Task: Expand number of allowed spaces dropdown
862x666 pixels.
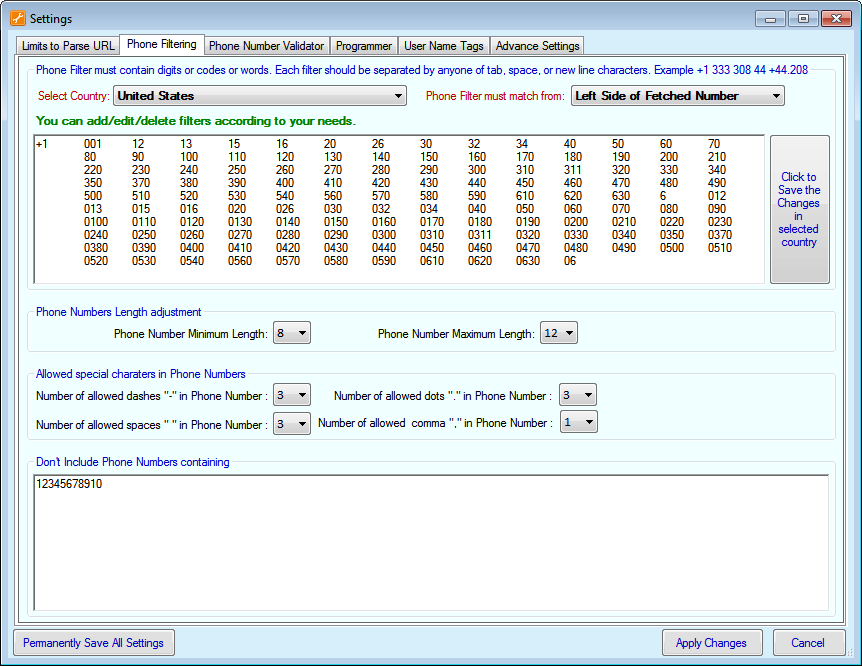Action: click(x=292, y=425)
